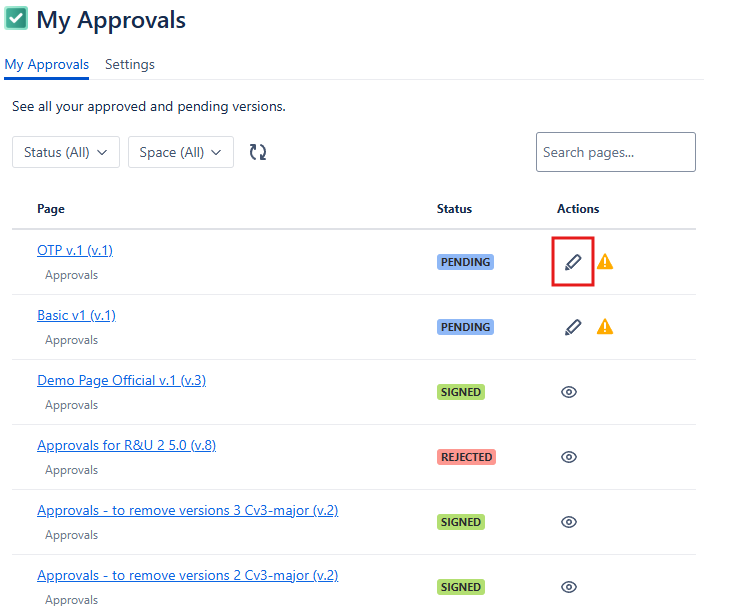The image size is (745, 607).
Task: Open Approvals for R&U 2 5.0 (v.8) link
Action: point(126,445)
